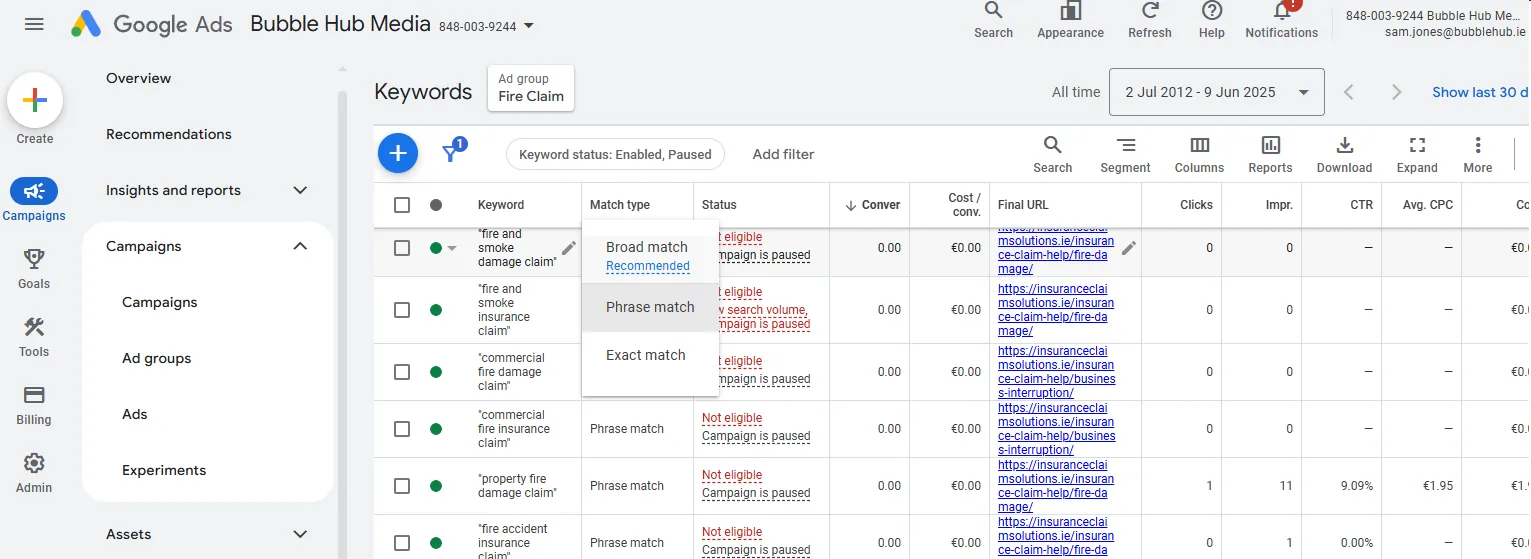Open Billing in the left rail

[34, 404]
